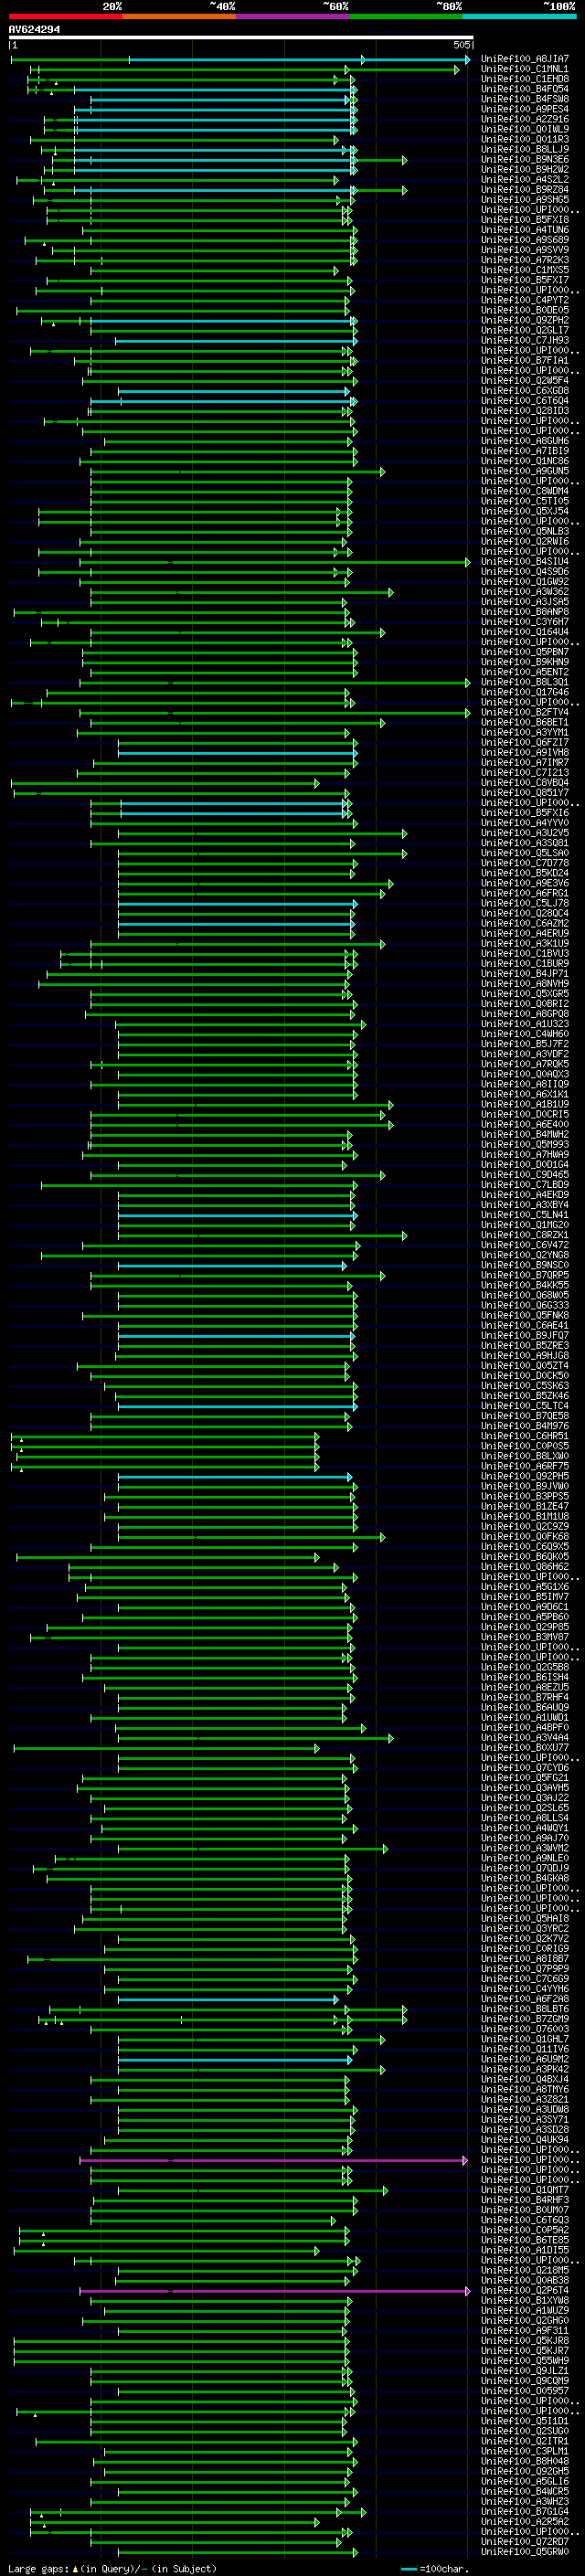Image resolution: width=585 pixels, height=2576 pixels.
Task: Click the orange ~40% identity legend segment
Action: tap(179, 16)
